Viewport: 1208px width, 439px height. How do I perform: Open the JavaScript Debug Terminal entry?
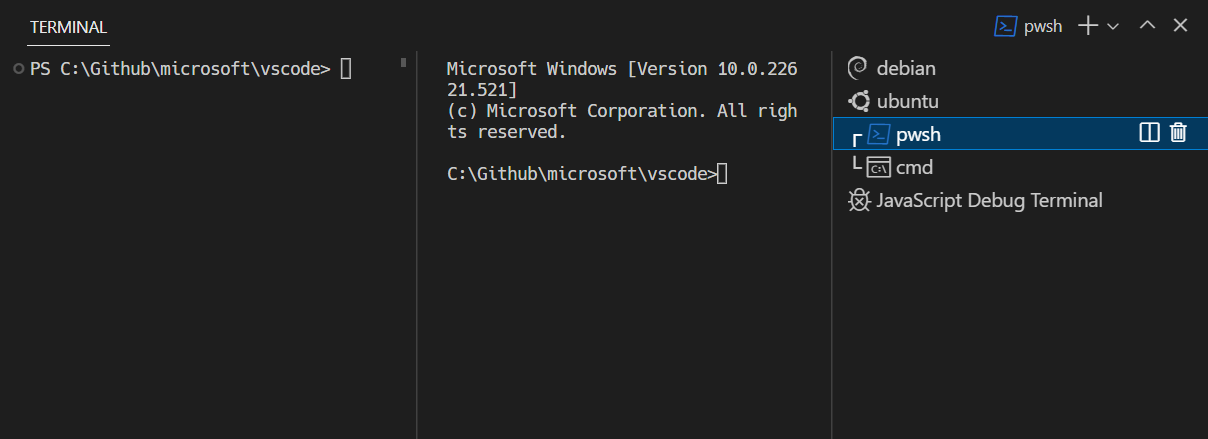(989, 200)
